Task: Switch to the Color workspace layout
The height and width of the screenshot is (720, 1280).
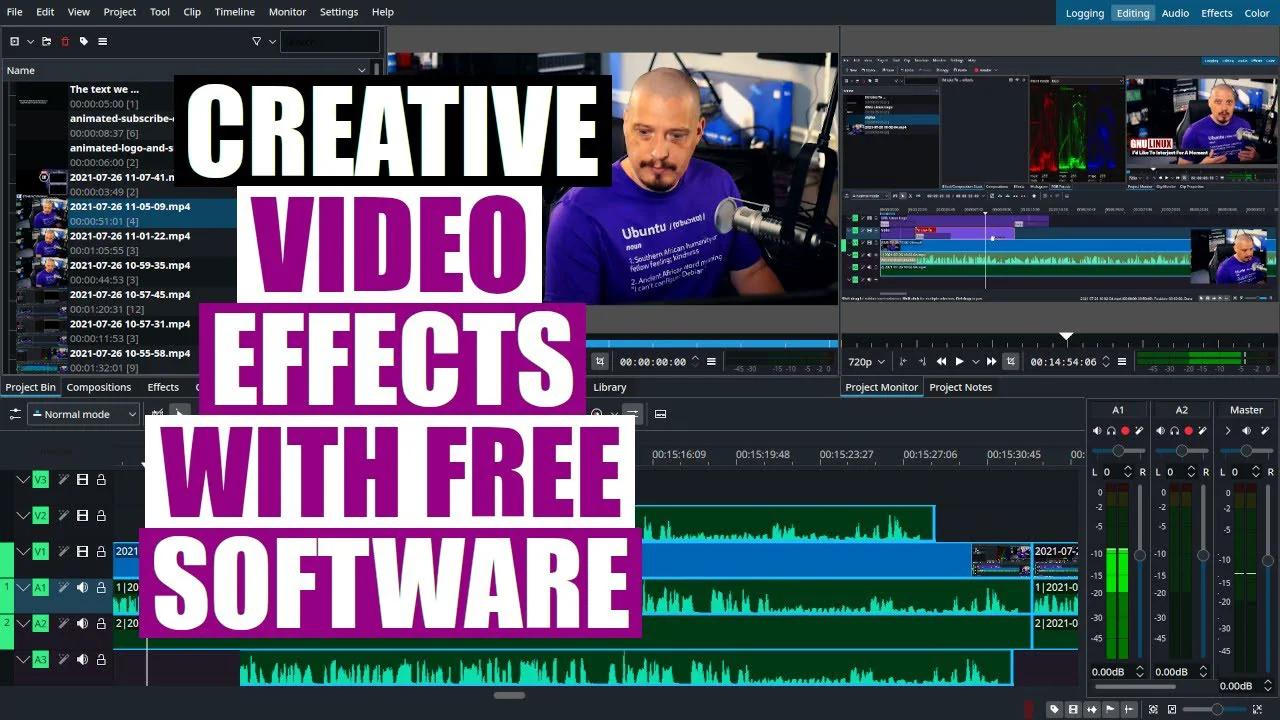Action: click(x=1257, y=13)
